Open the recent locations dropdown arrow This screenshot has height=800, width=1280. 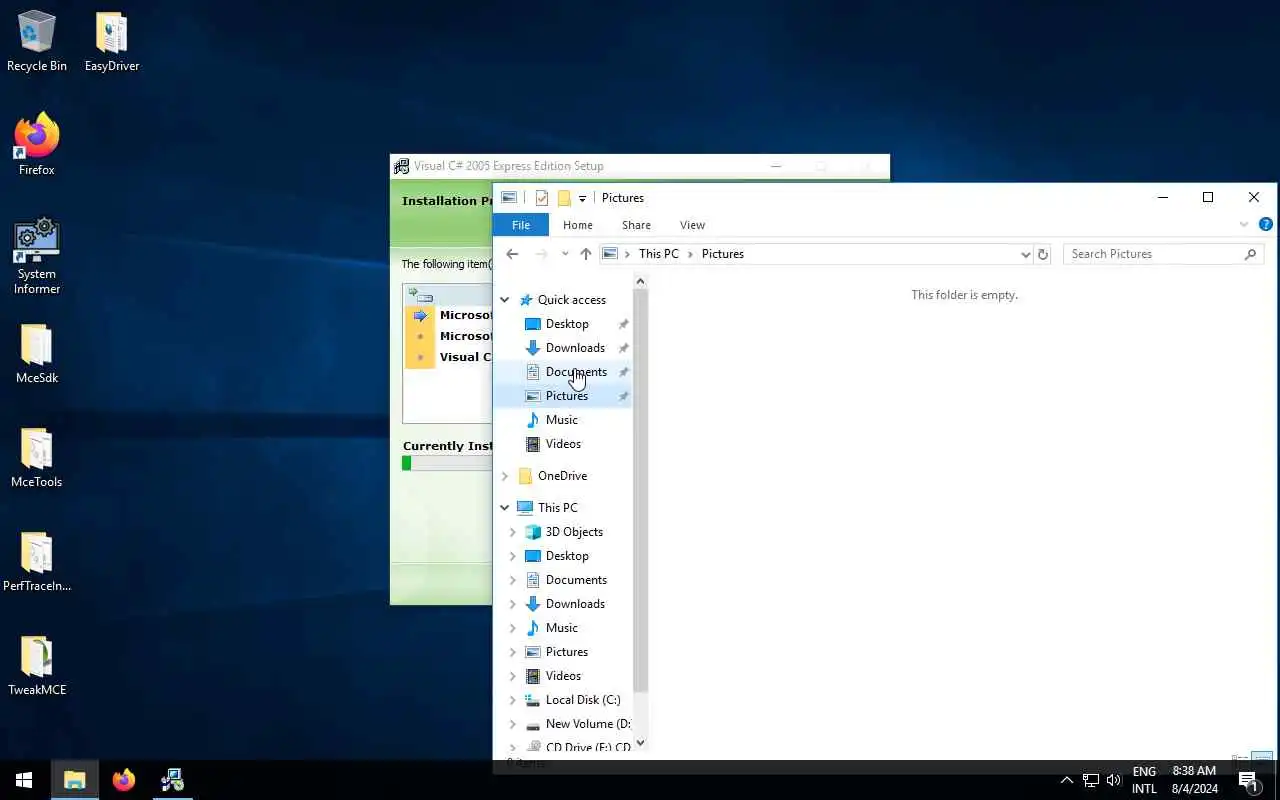pyautogui.click(x=565, y=254)
